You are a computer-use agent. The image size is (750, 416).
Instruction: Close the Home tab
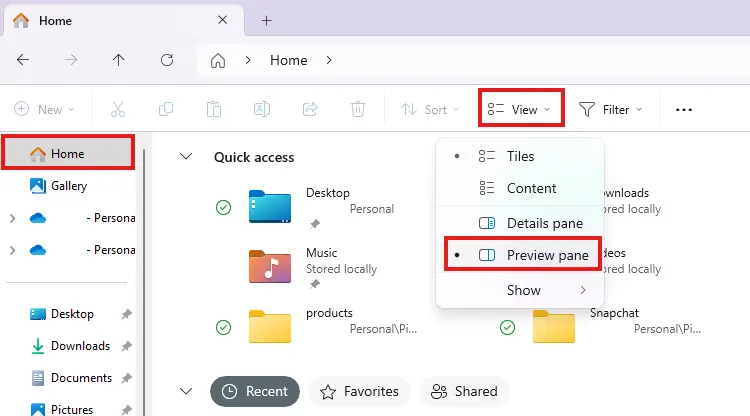(x=222, y=20)
